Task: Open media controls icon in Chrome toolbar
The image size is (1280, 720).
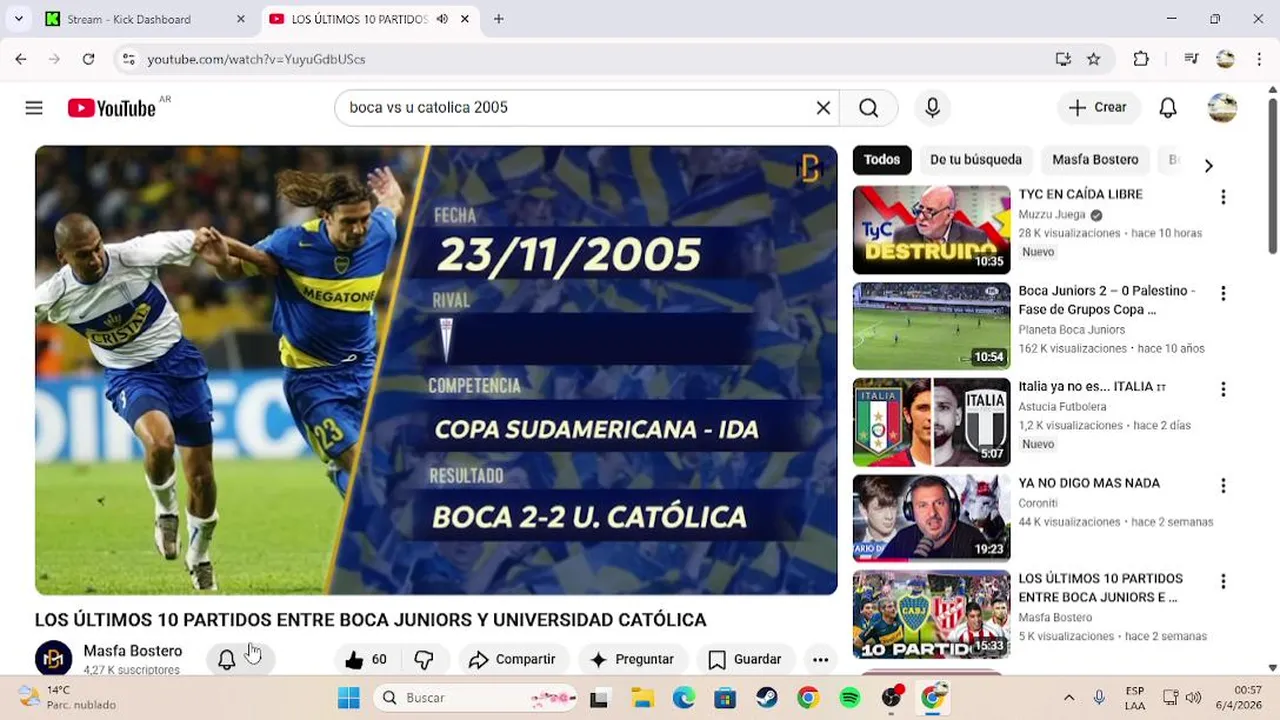Action: (1190, 59)
